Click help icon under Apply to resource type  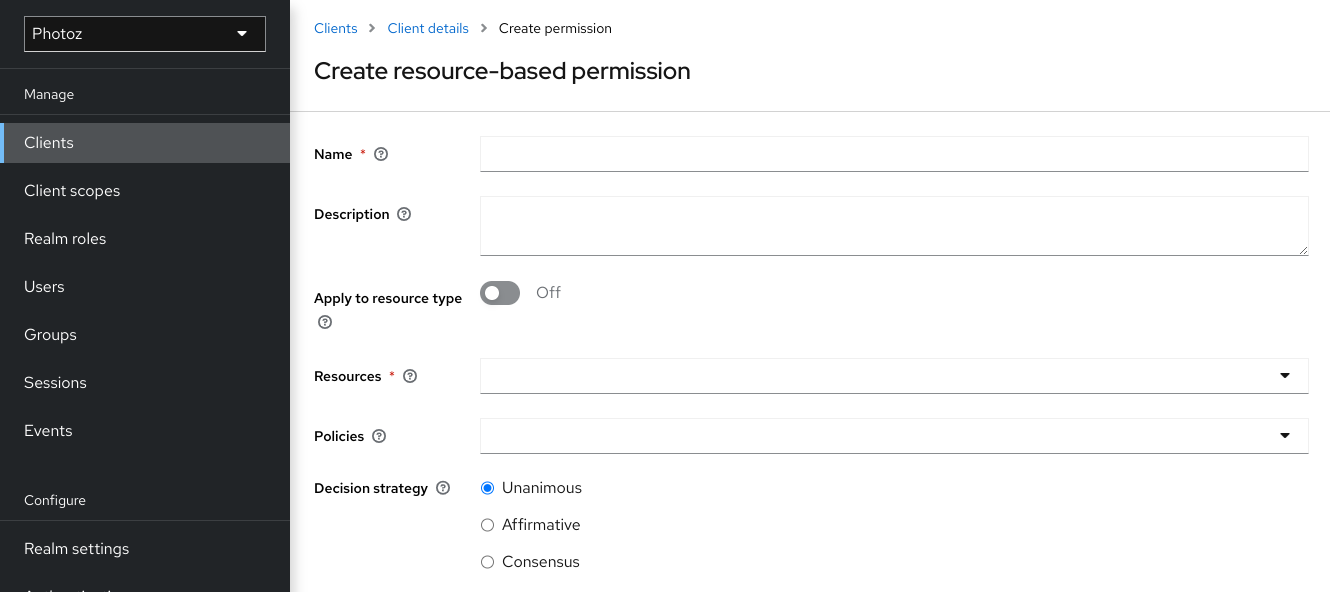pos(324,321)
